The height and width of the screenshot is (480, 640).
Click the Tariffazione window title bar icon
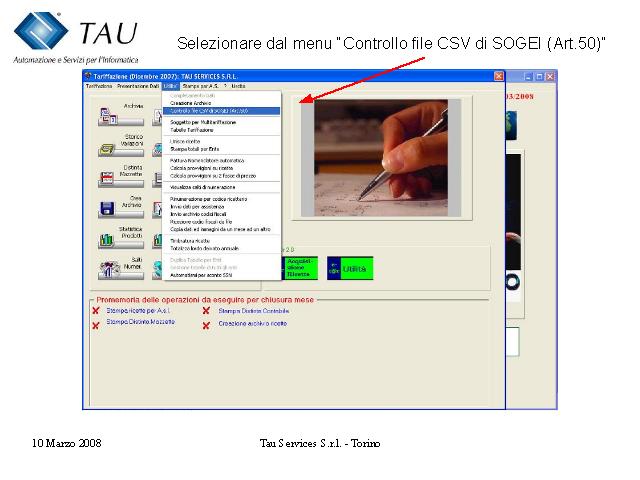(x=88, y=76)
